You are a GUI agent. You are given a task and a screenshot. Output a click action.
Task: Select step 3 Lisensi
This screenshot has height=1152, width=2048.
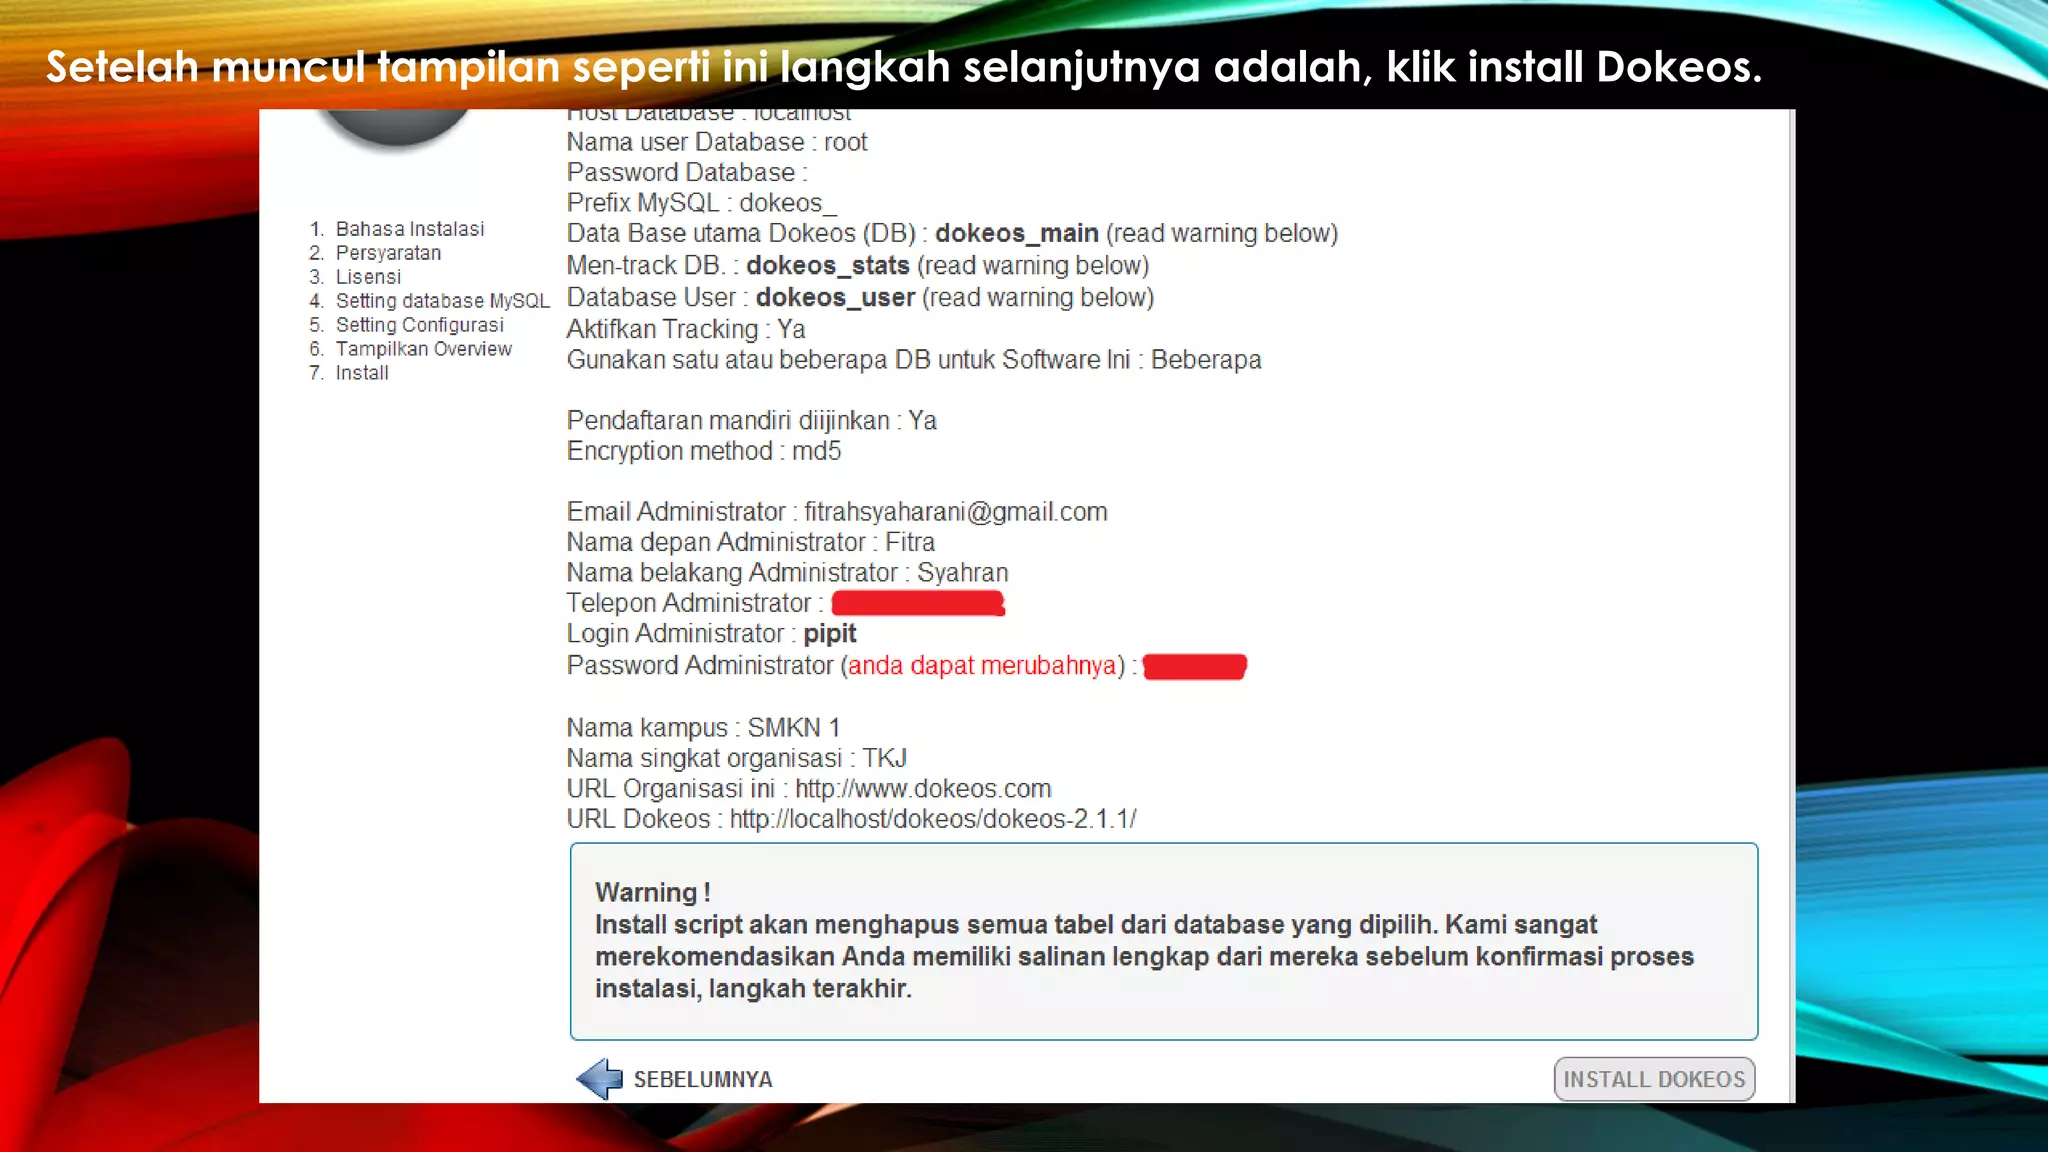368,277
